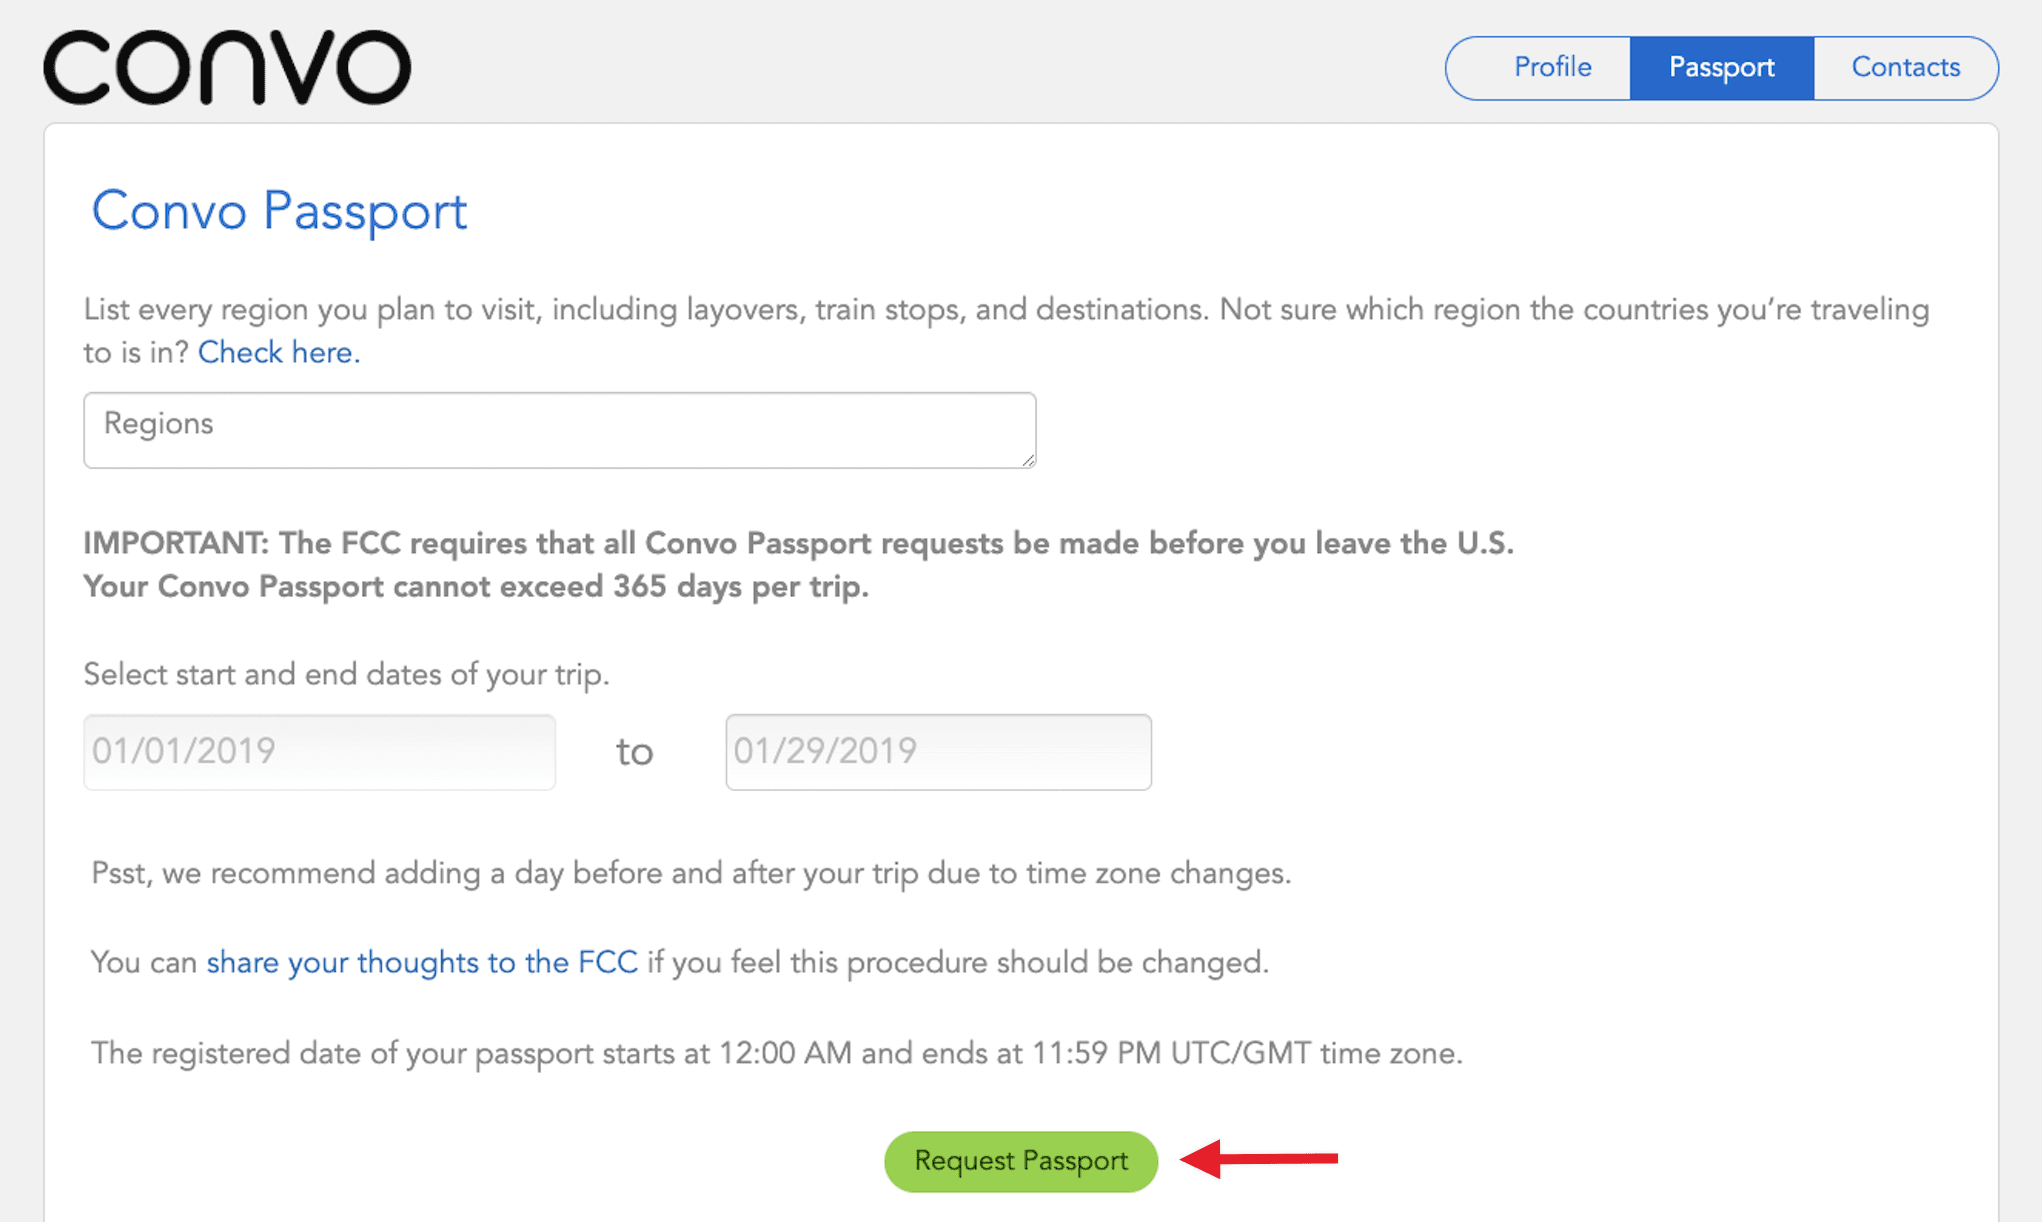Image resolution: width=2042 pixels, height=1222 pixels.
Task: Click the UTC/GMT registered date note
Action: (776, 1053)
